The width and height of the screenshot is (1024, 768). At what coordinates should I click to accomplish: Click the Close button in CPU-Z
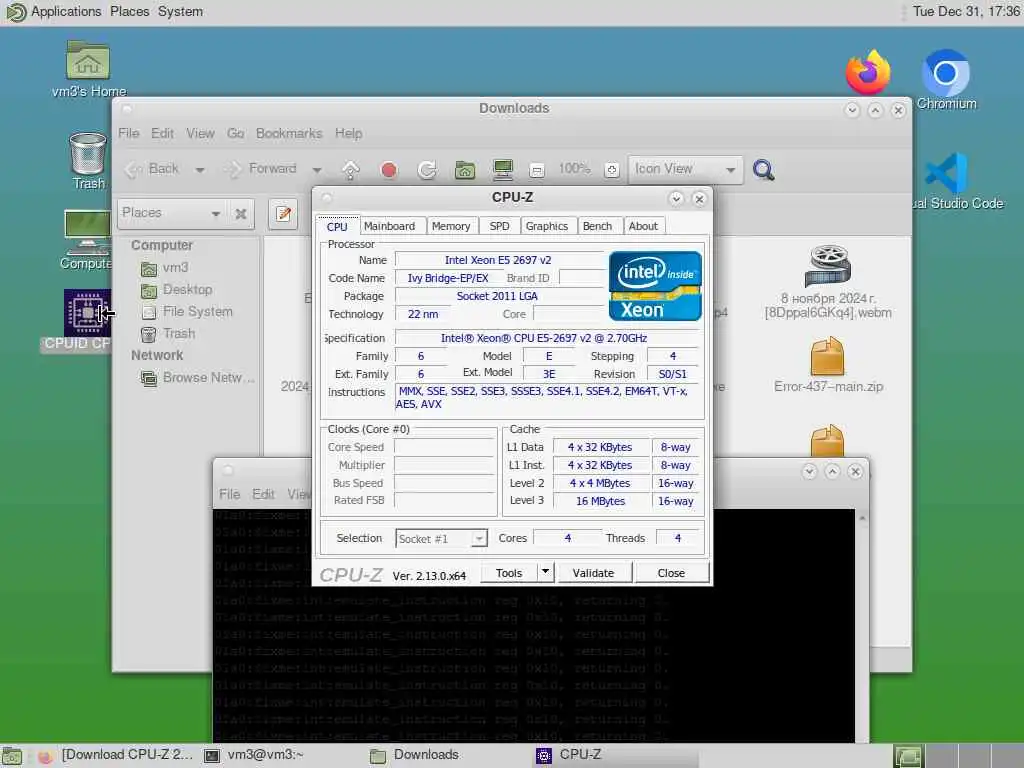click(x=671, y=573)
